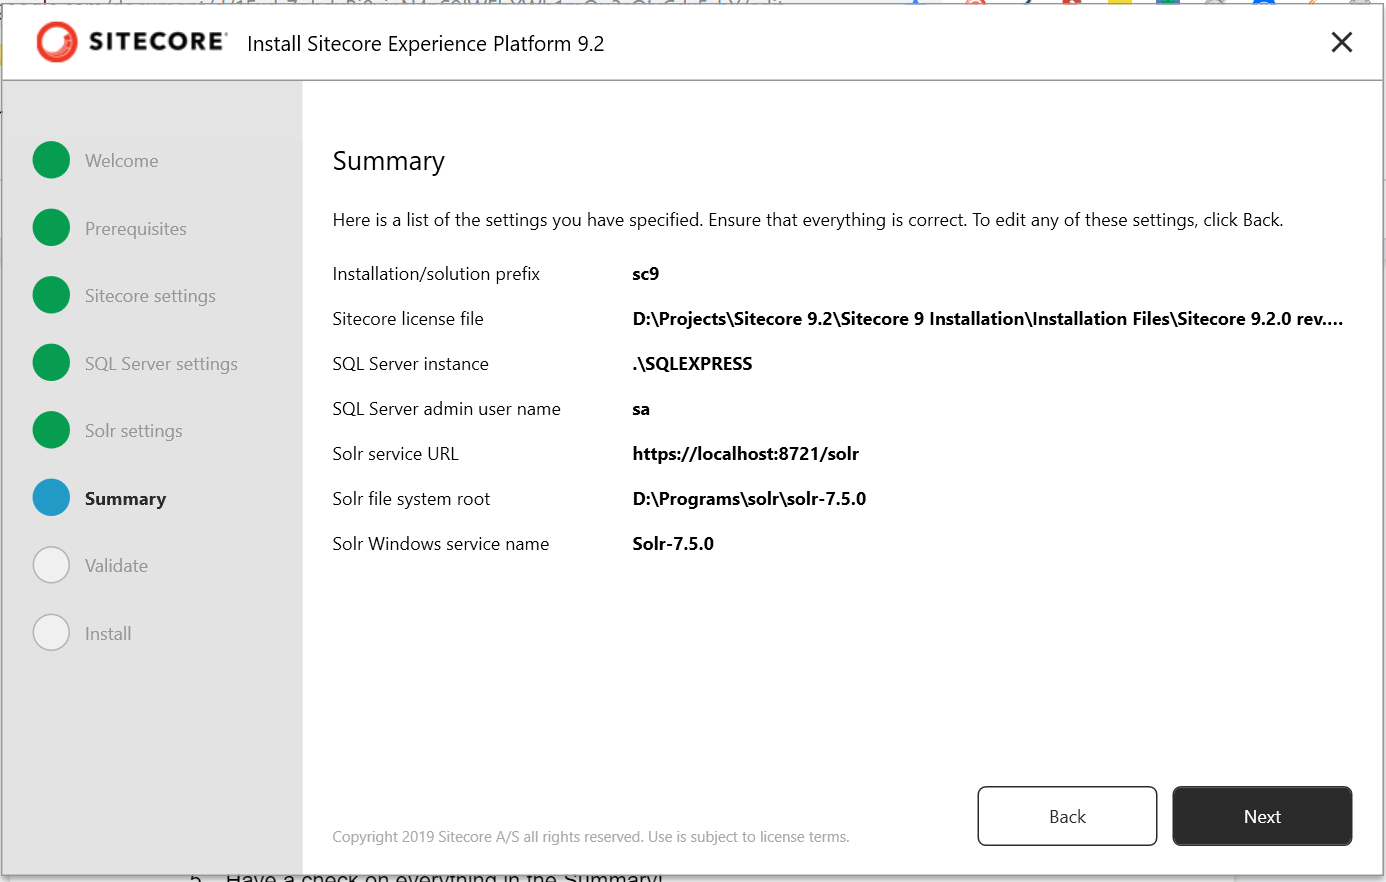Screen dimensions: 1386x882
Task: Click the 'SQL Server instance' label
Action: click(411, 364)
